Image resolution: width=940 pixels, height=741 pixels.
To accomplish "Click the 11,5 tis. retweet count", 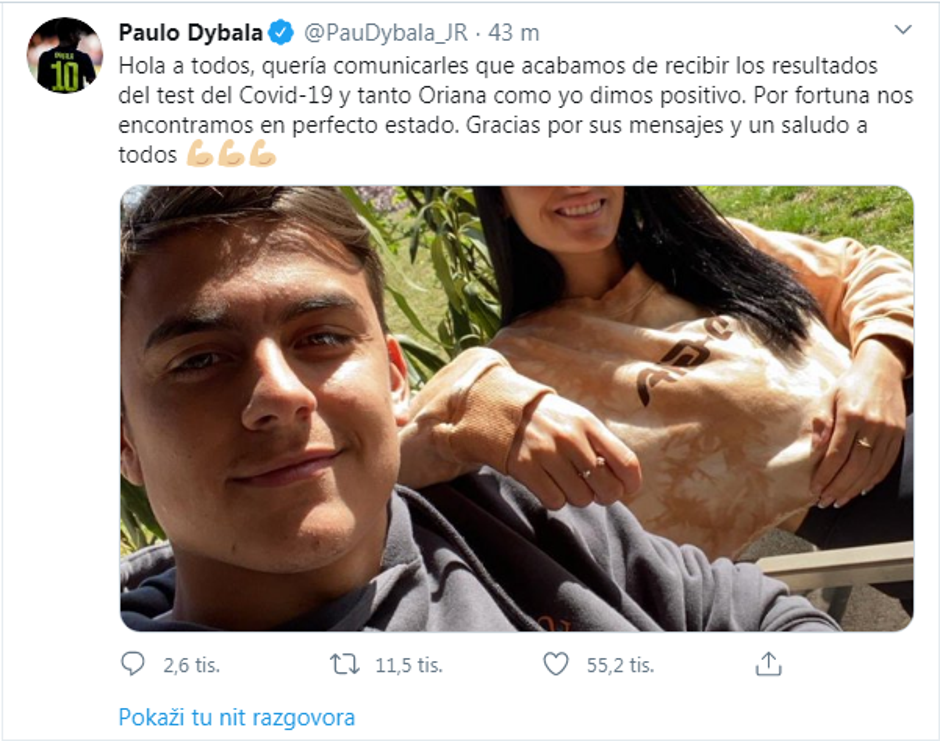I will click(409, 665).
